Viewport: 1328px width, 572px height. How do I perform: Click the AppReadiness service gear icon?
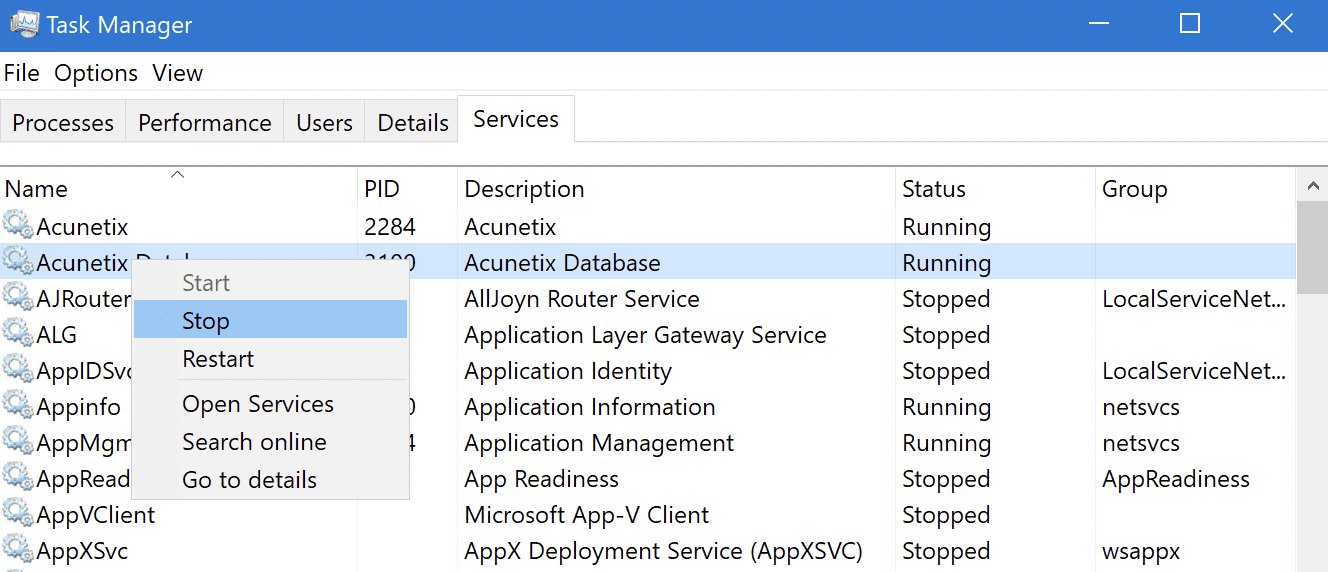18,478
